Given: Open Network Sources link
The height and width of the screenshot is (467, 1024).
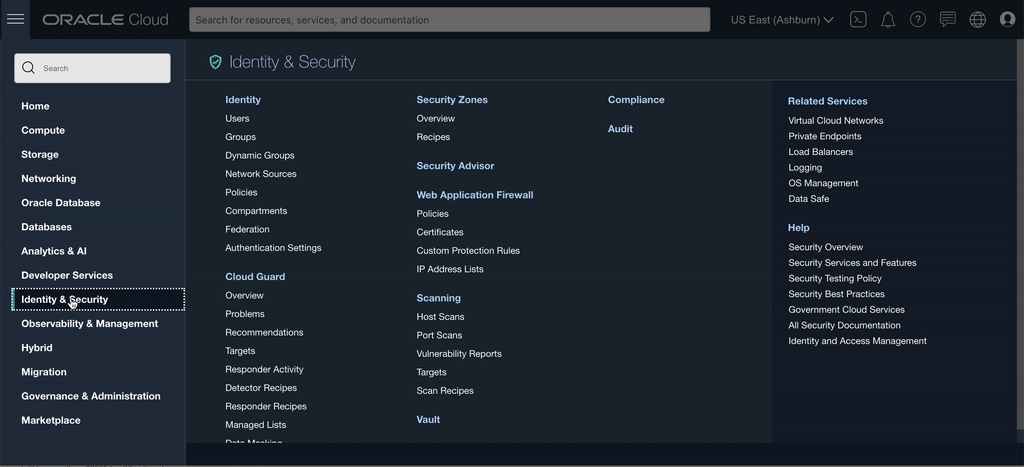Looking at the screenshot, I should (x=261, y=174).
